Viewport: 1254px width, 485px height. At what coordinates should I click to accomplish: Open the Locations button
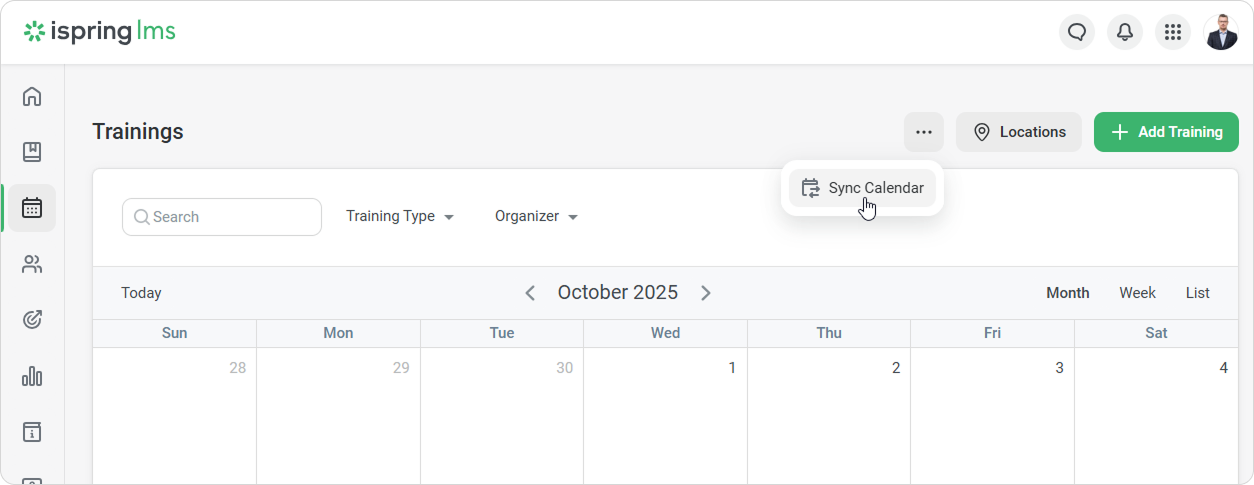click(x=1019, y=132)
